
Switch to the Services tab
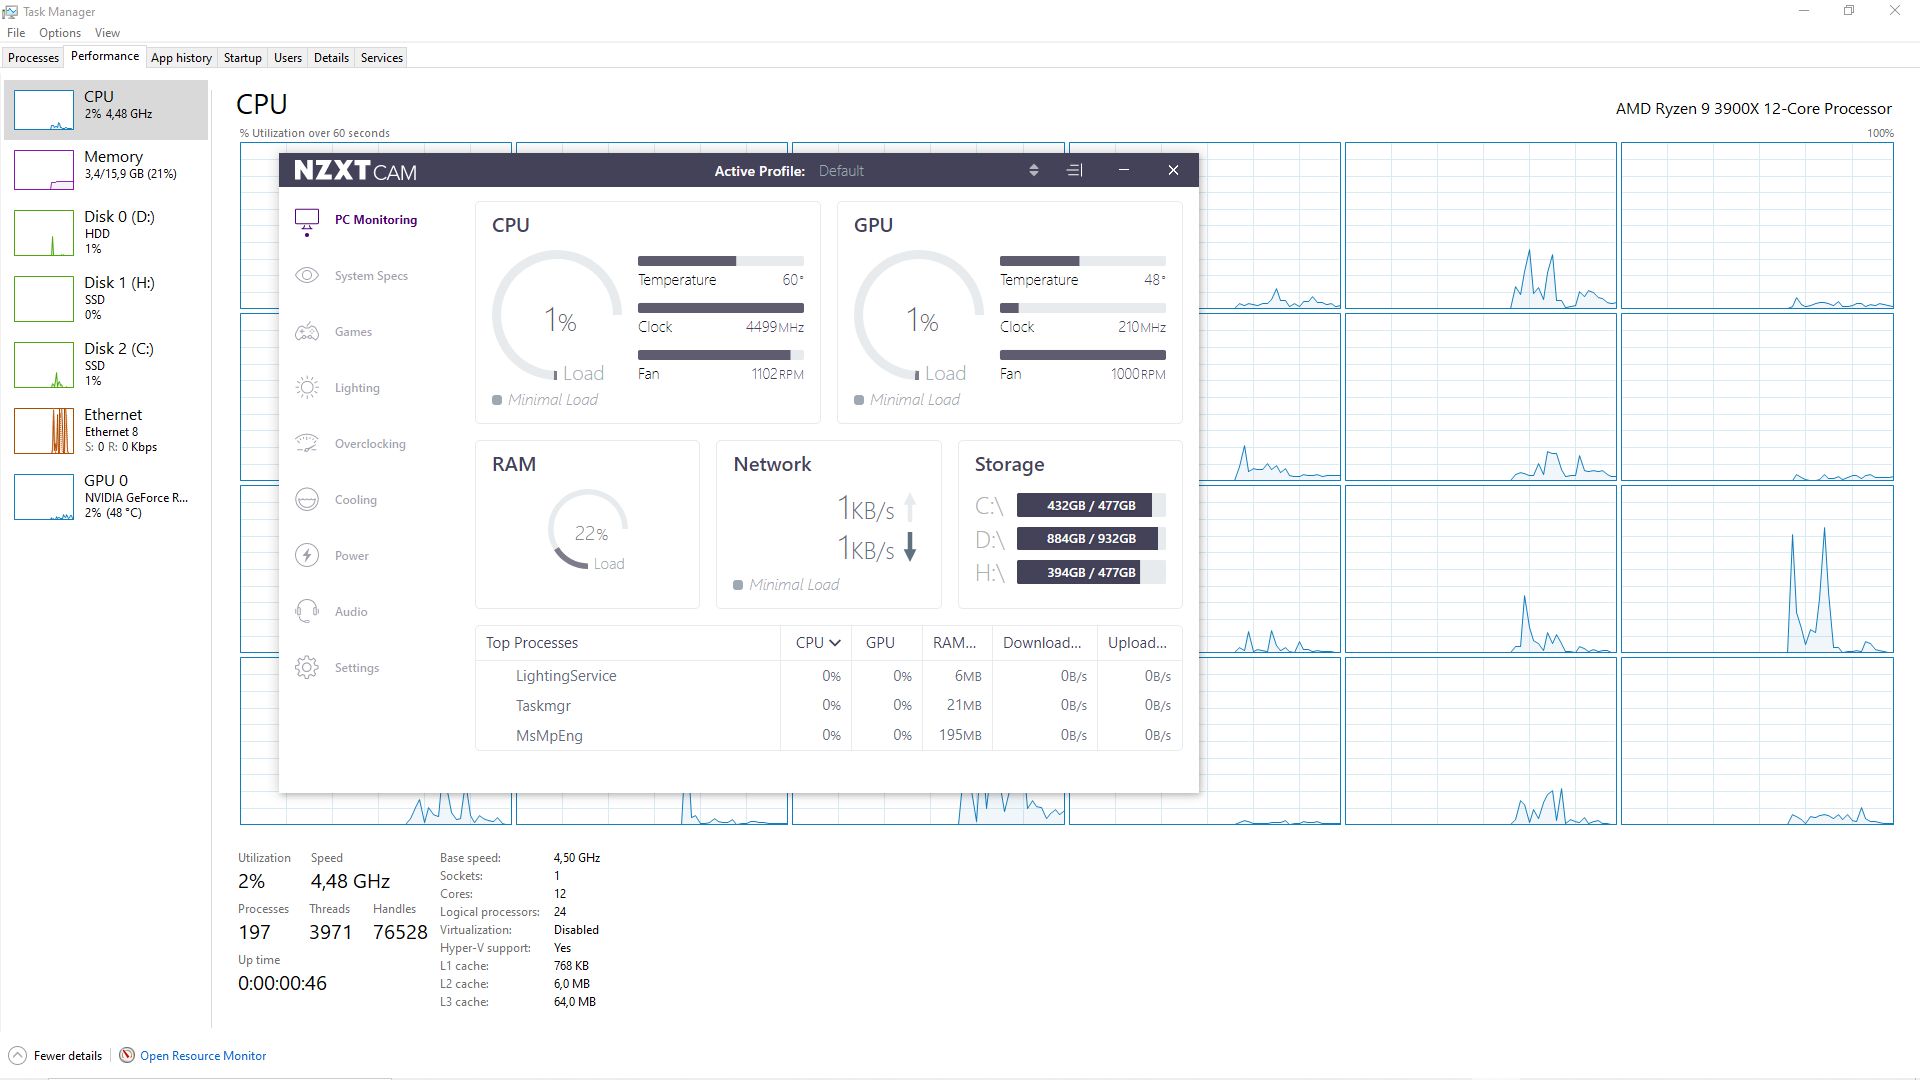382,58
